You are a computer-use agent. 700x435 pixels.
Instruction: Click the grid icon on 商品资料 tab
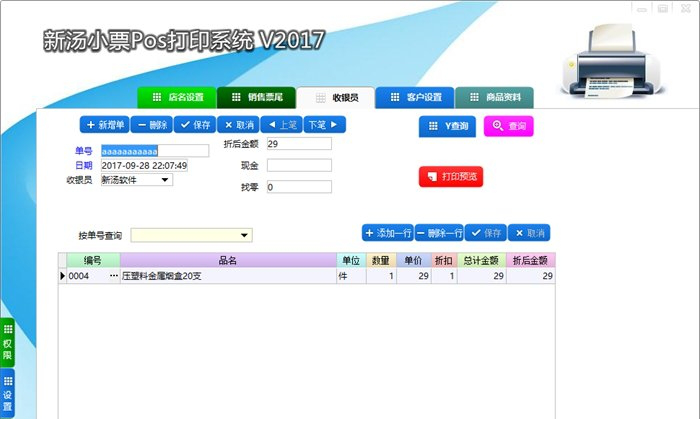click(x=474, y=97)
